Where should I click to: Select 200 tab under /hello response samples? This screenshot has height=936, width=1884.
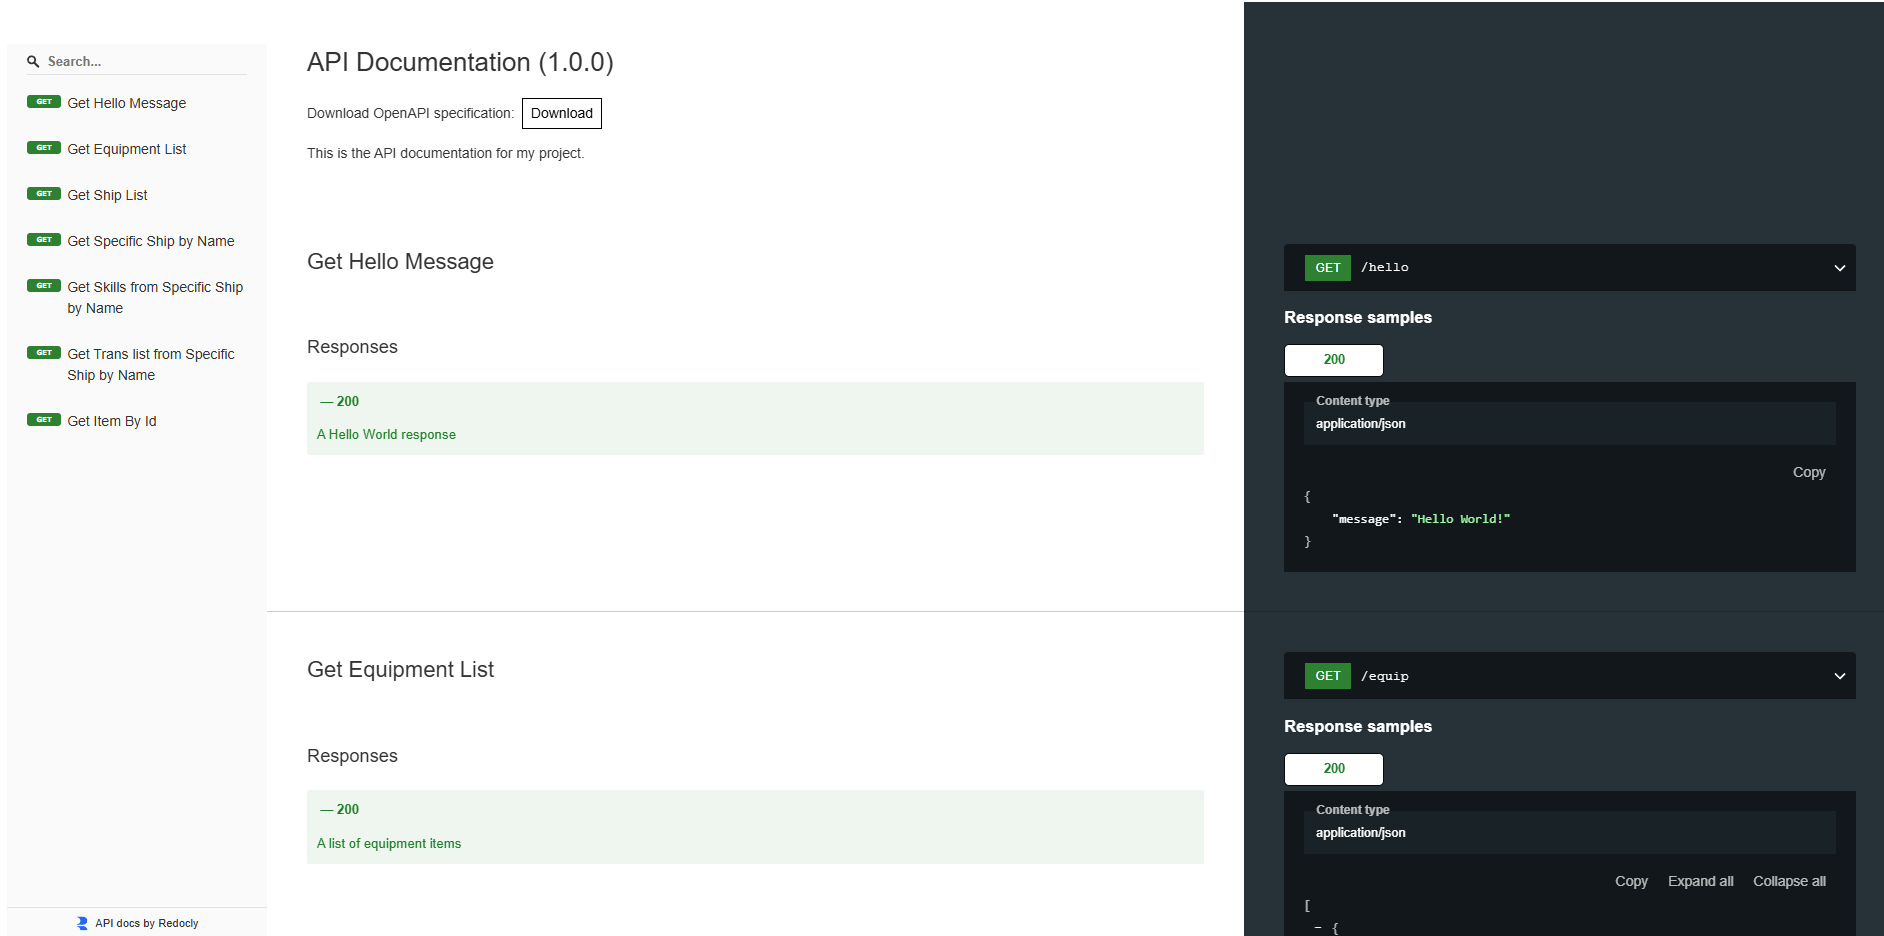coord(1334,360)
